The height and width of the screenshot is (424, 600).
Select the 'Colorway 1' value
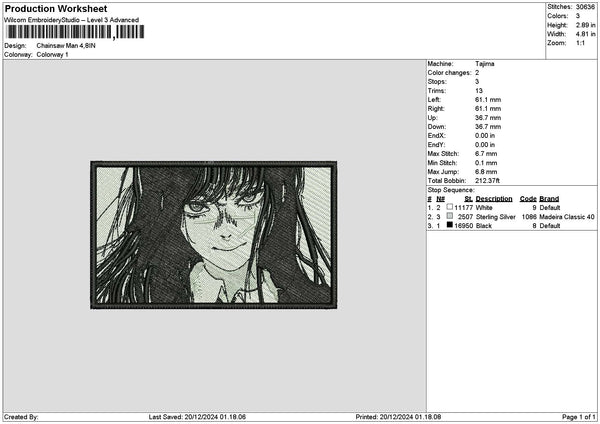[x=52, y=55]
